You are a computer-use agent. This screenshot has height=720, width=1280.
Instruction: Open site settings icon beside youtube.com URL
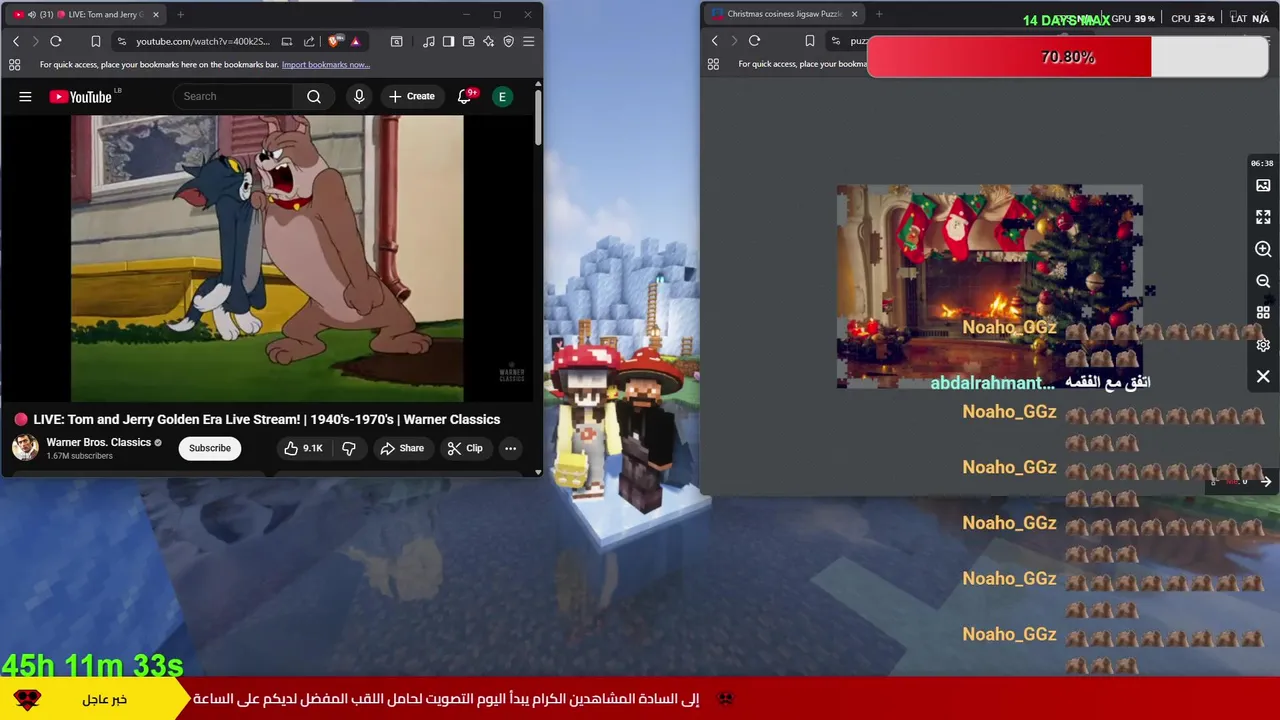point(121,41)
